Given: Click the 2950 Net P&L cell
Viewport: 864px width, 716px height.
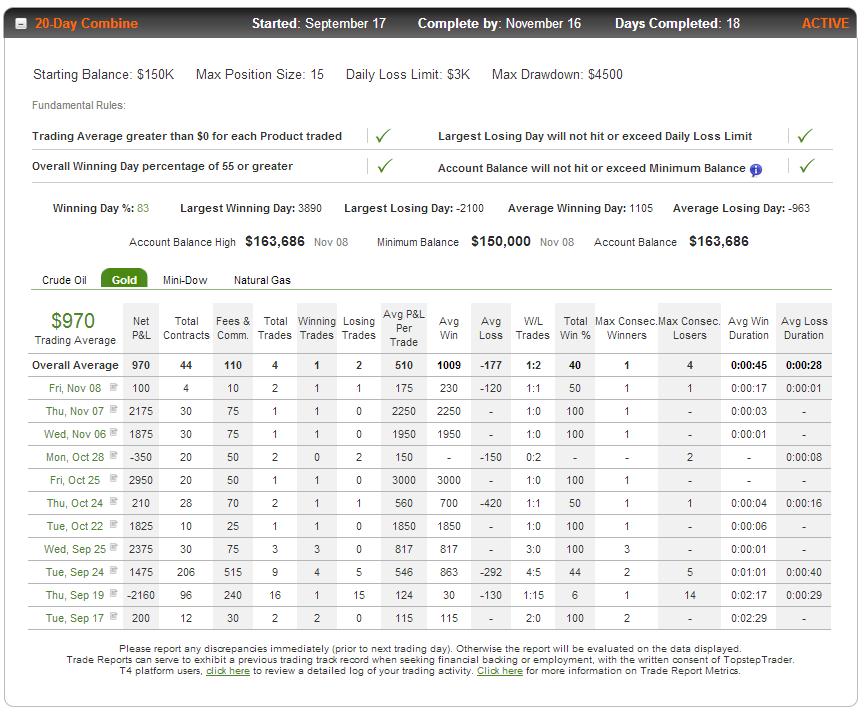Looking at the screenshot, I should click(x=141, y=480).
